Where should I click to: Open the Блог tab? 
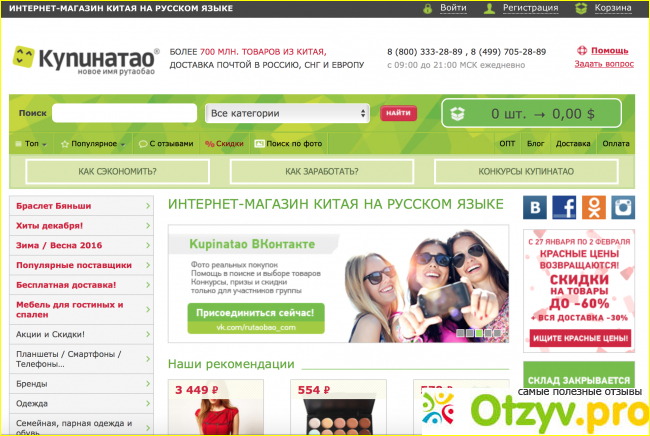point(535,144)
